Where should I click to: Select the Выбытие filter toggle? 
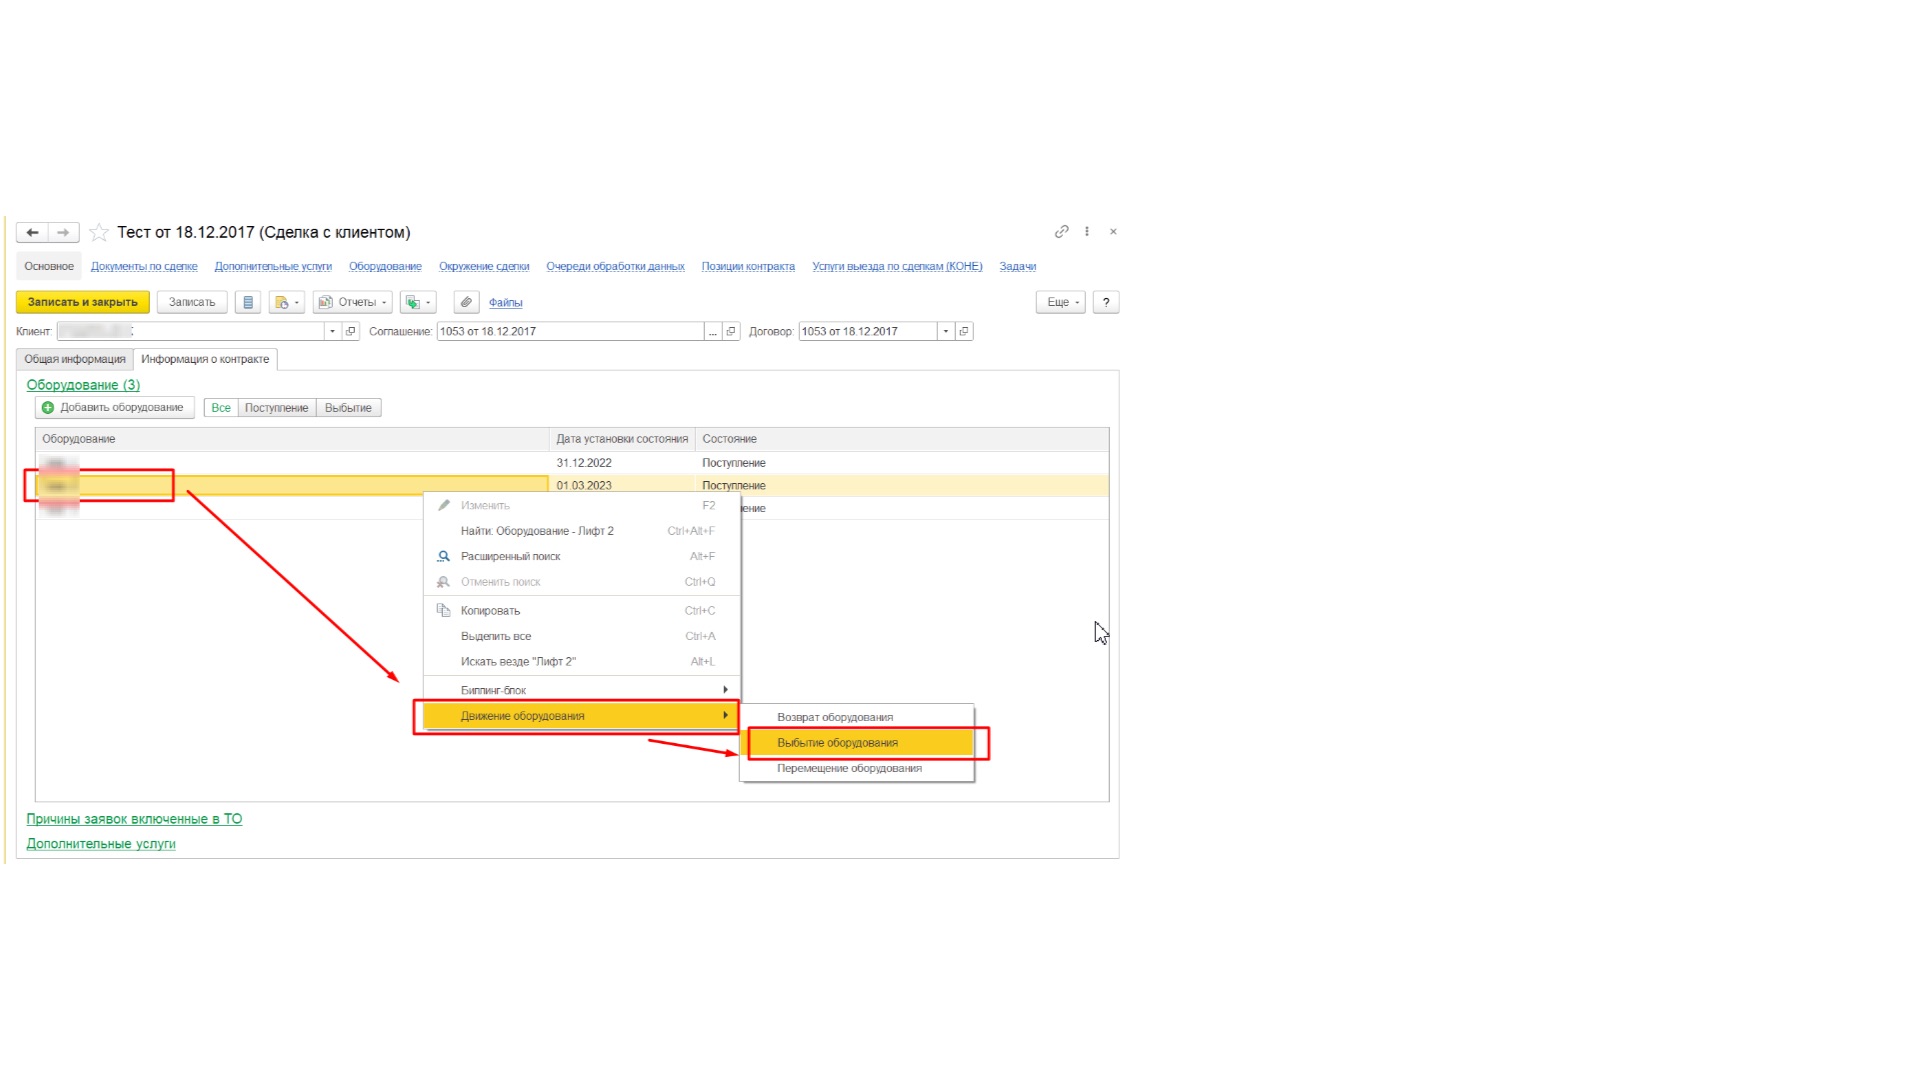click(x=348, y=408)
